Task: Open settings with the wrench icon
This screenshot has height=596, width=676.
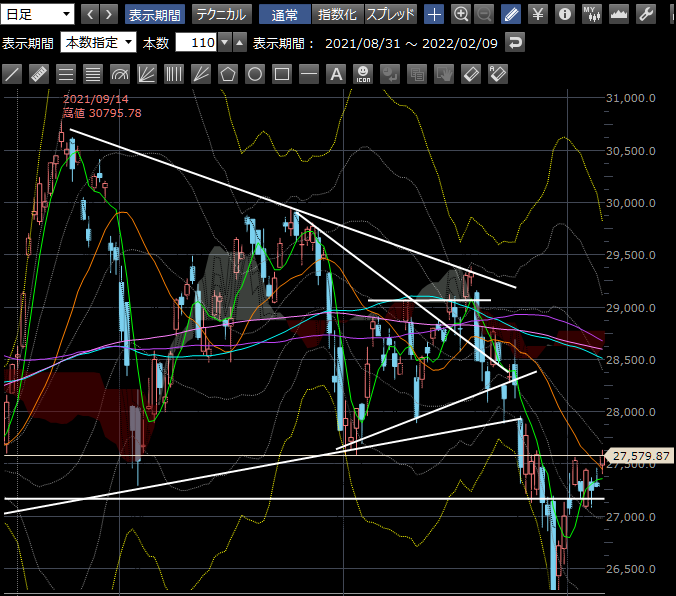Action: (x=646, y=14)
